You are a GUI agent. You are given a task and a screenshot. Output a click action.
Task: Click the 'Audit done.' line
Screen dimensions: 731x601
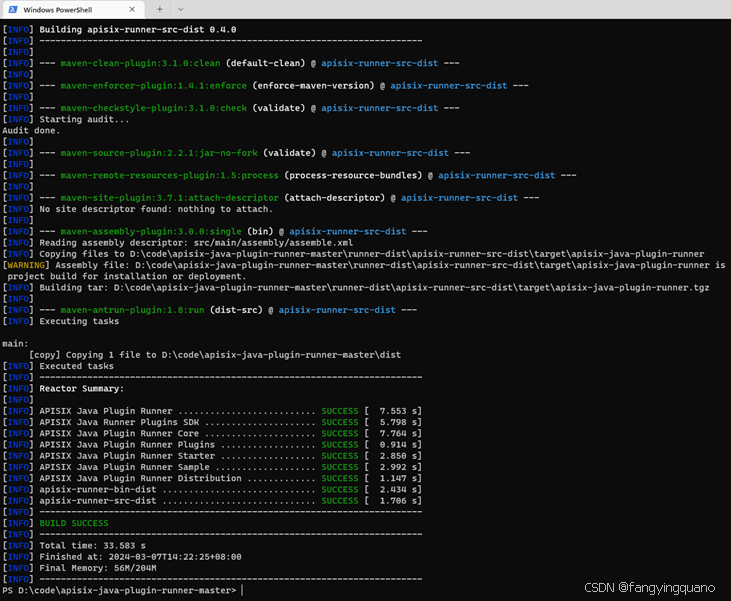[31, 130]
